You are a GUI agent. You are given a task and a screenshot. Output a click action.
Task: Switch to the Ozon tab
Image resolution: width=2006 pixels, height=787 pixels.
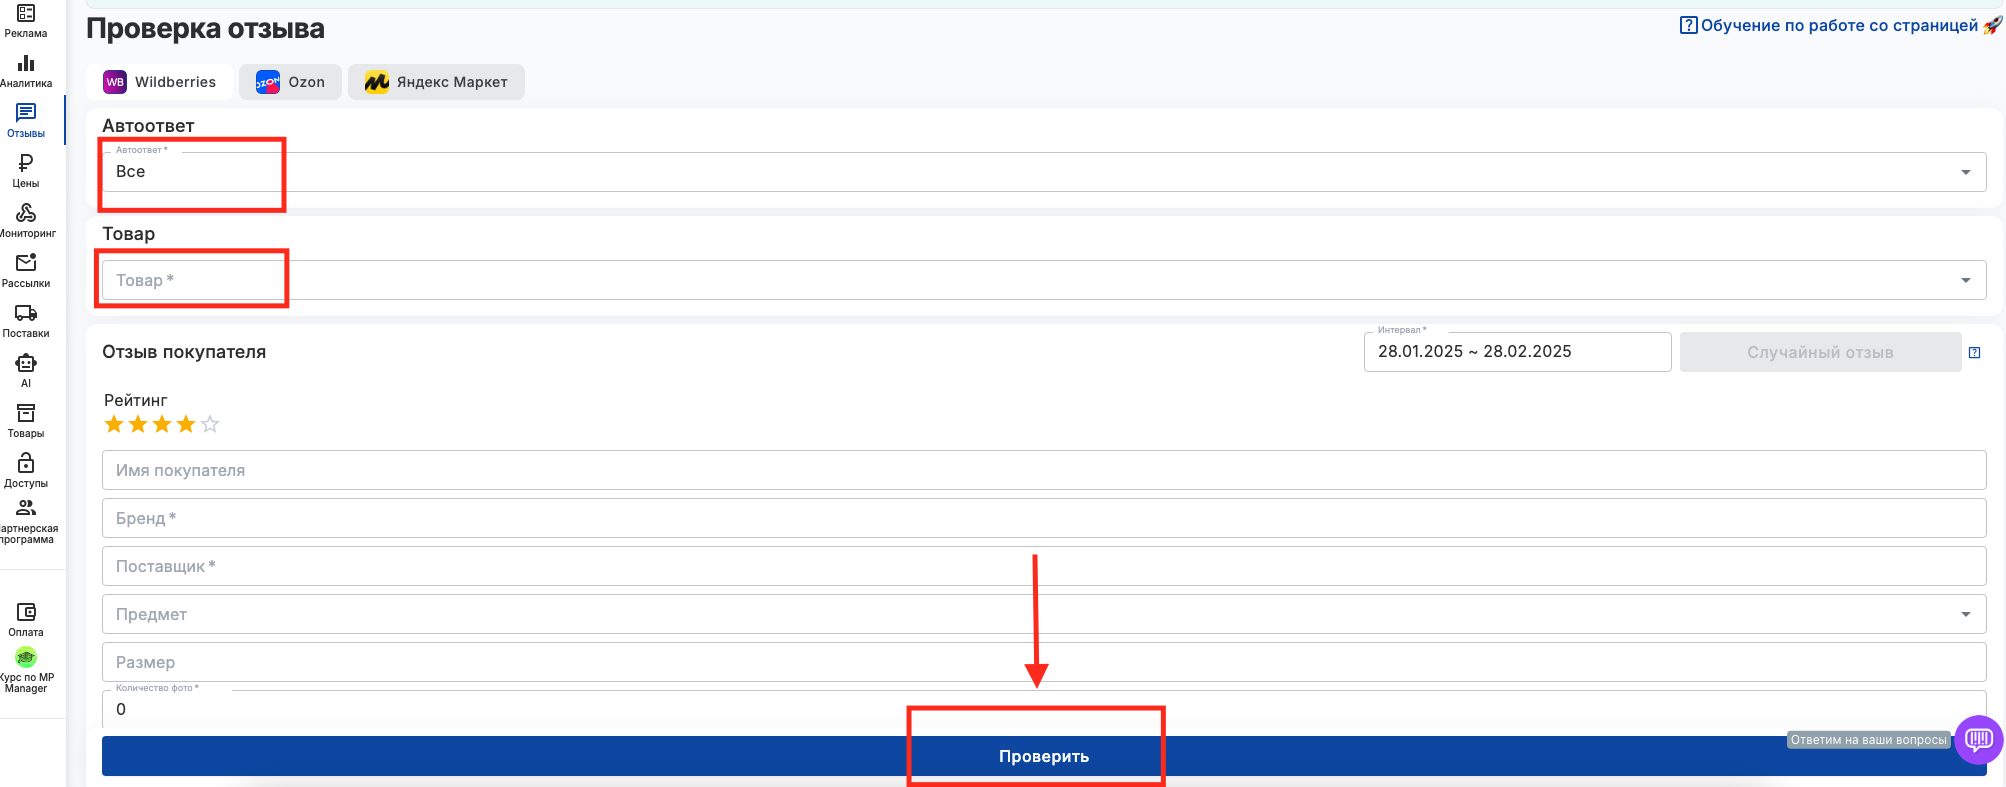291,82
